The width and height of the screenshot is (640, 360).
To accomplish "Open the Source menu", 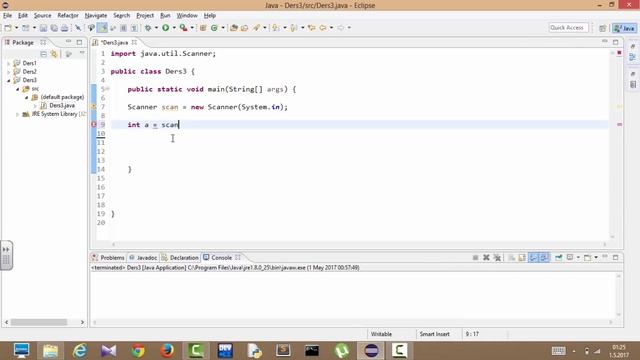I will [x=42, y=16].
